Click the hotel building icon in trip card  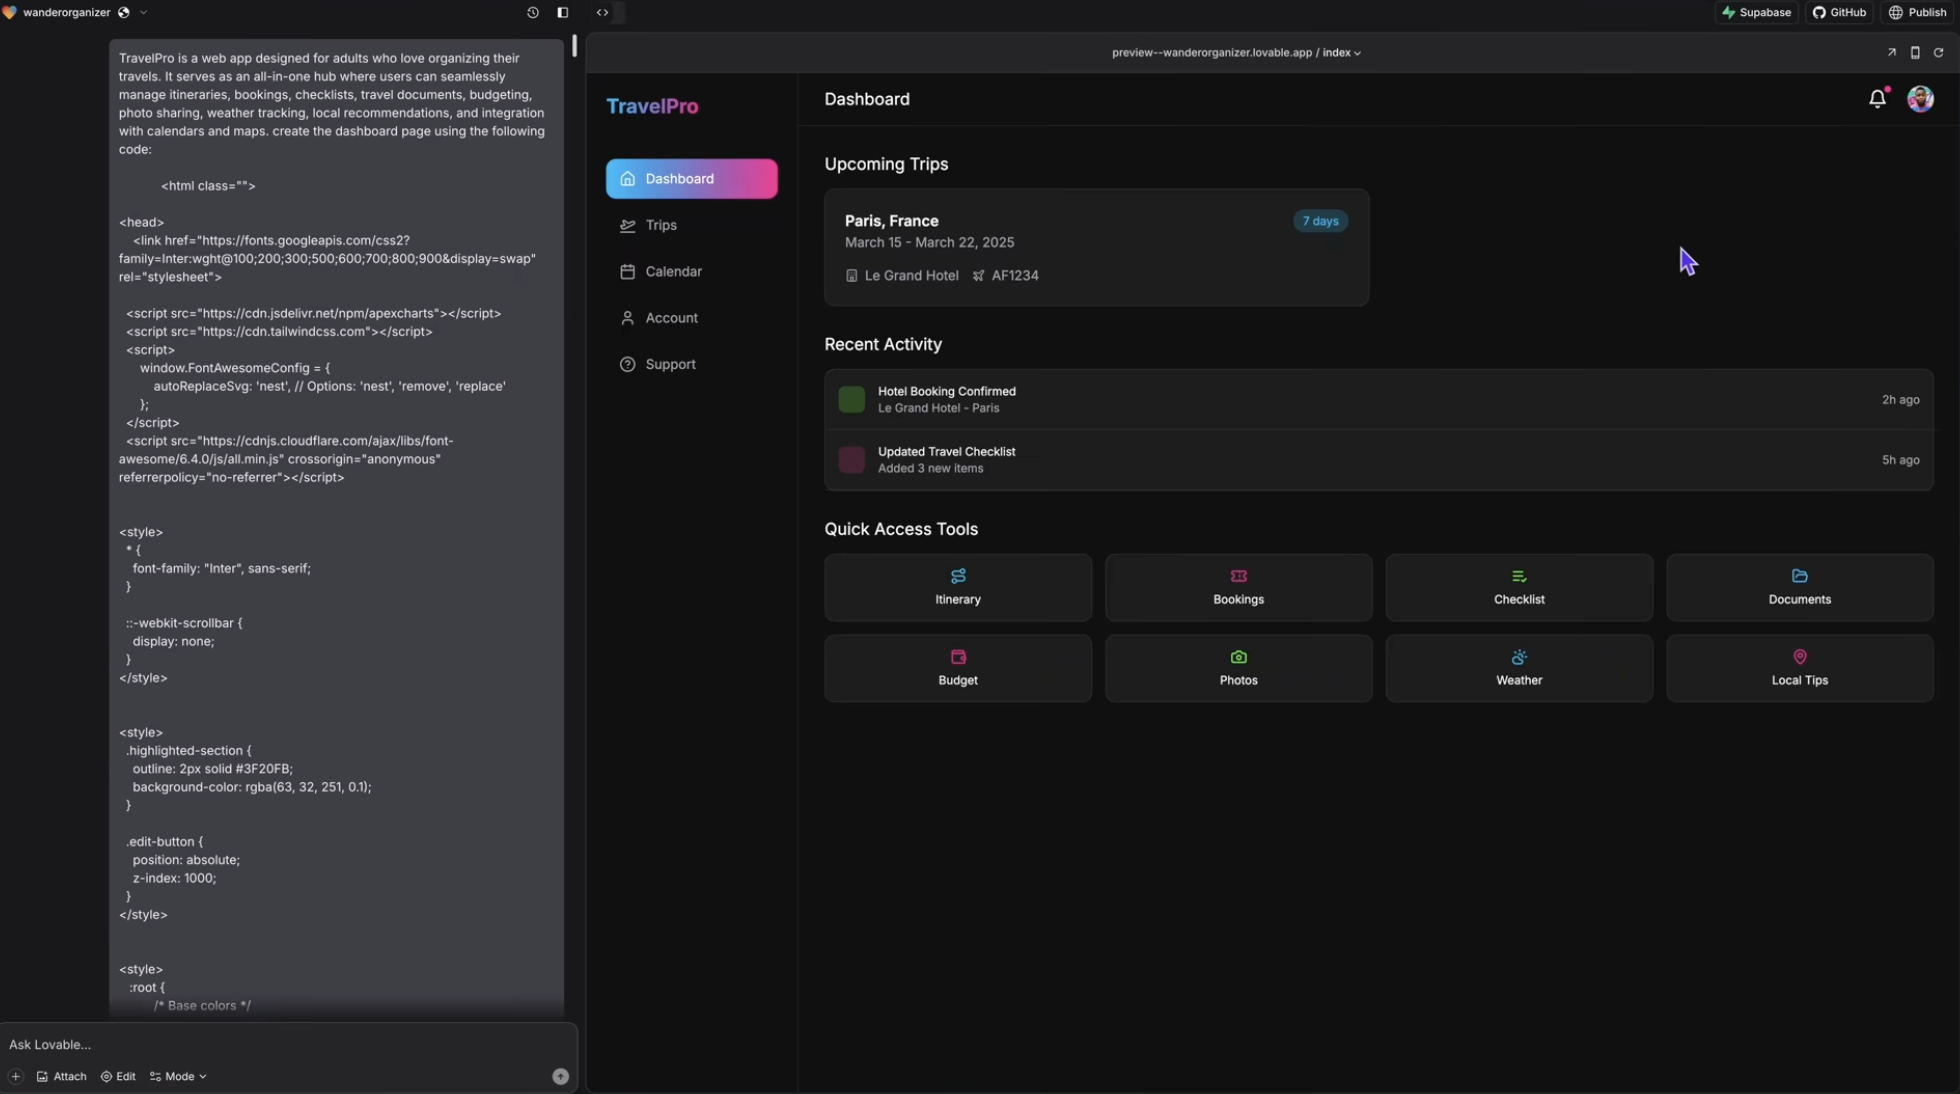pyautogui.click(x=851, y=276)
